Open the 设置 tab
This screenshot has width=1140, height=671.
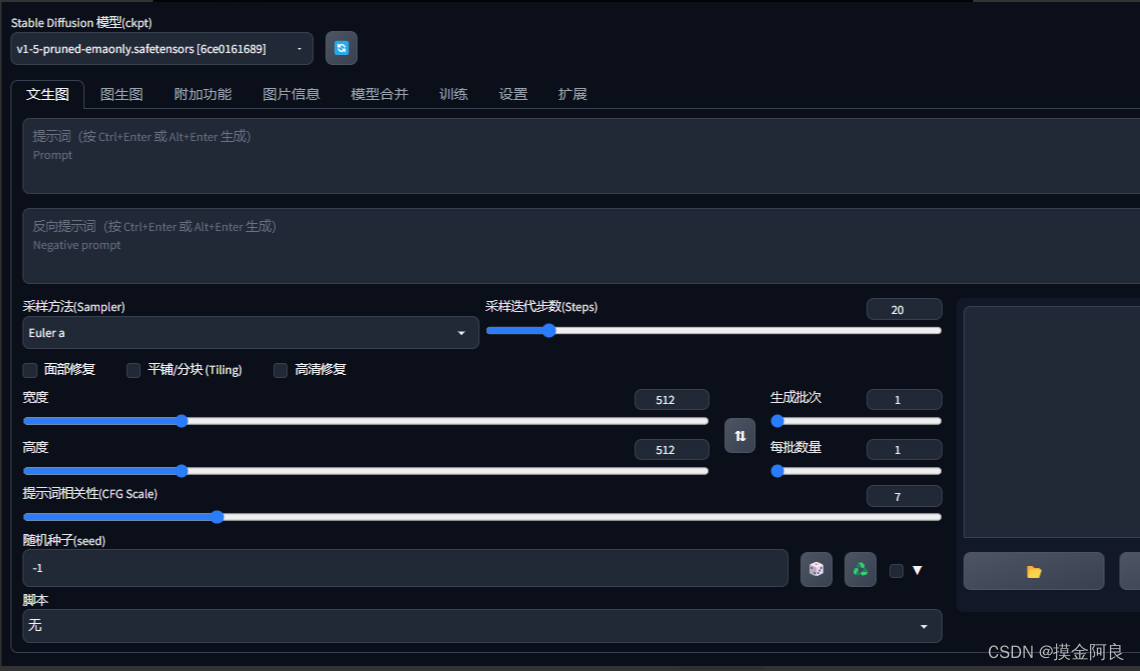(x=513, y=95)
